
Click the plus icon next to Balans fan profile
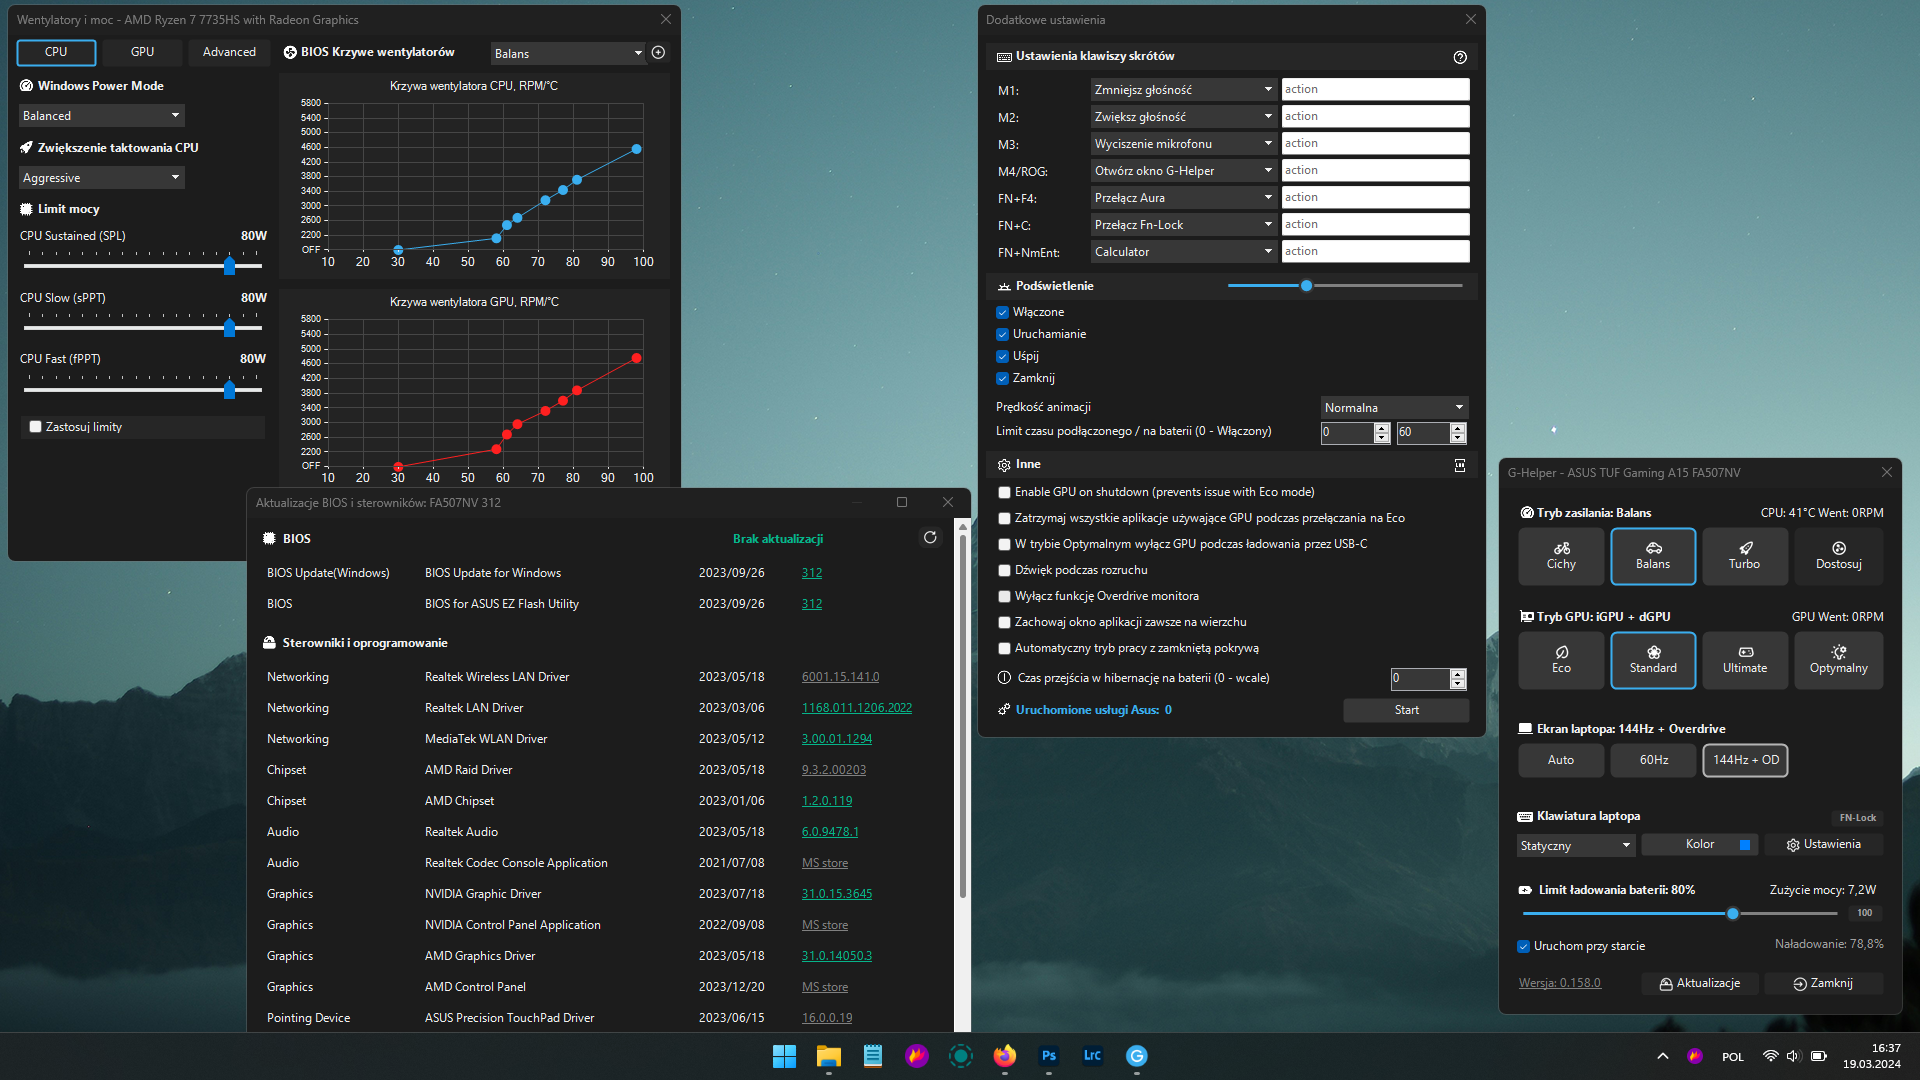(658, 53)
